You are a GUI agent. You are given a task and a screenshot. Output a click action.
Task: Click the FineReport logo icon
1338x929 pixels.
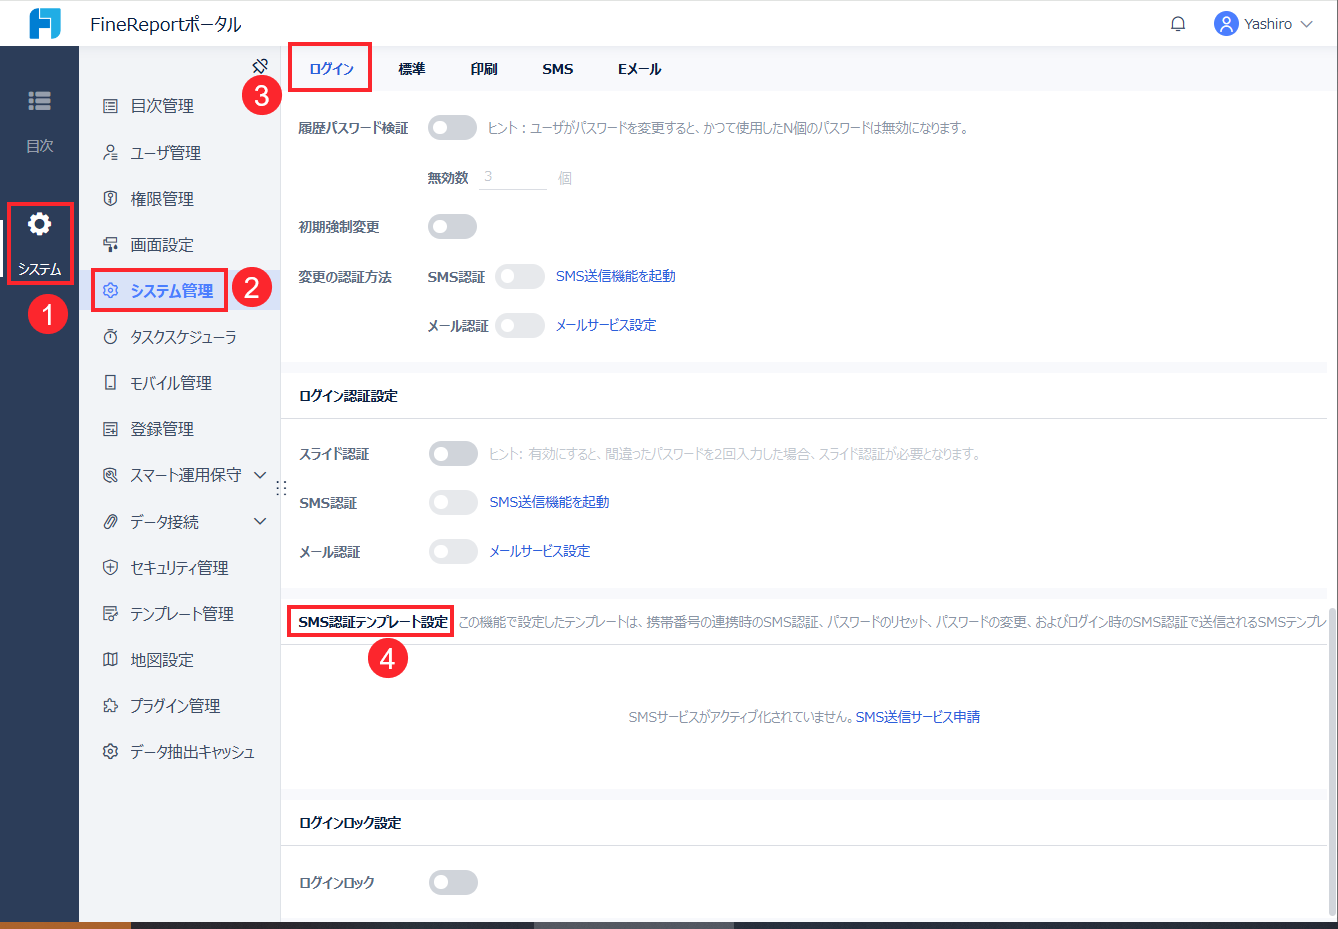click(x=45, y=23)
